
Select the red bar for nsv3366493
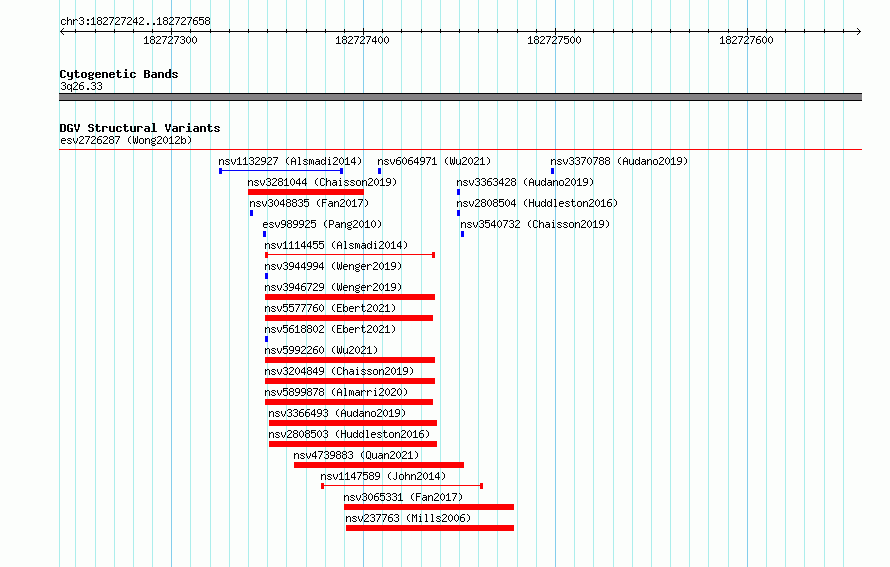pyautogui.click(x=352, y=423)
